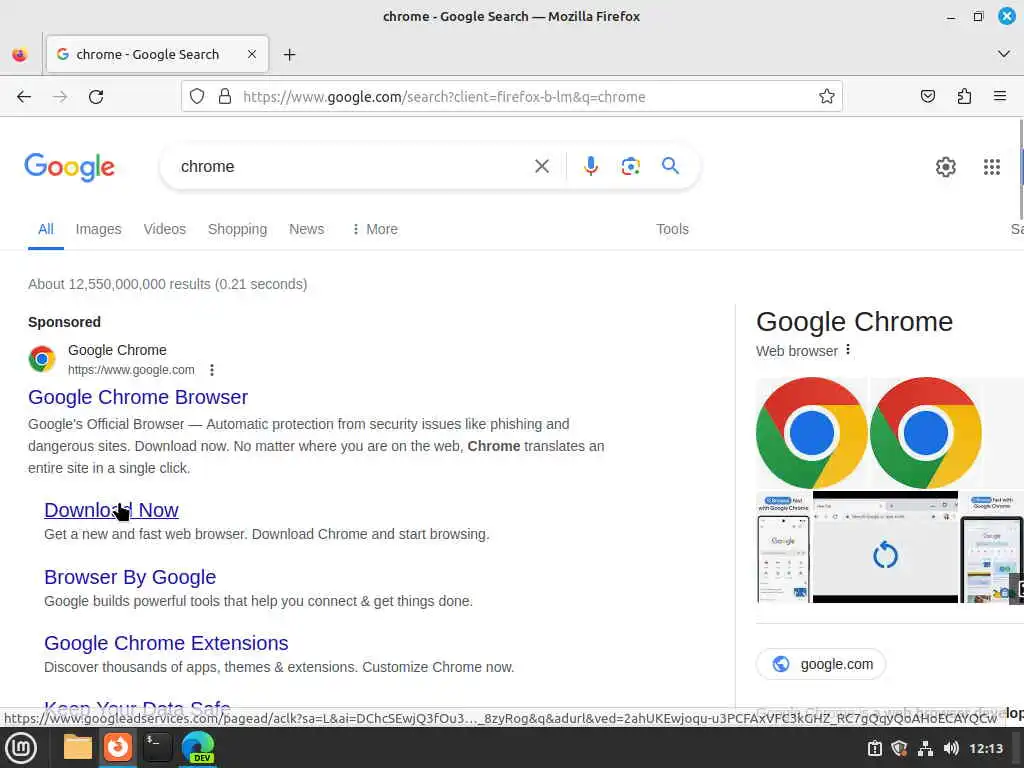The image size is (1024, 768).
Task: Open phone screenshot thumbnail on left
Action: (x=783, y=547)
